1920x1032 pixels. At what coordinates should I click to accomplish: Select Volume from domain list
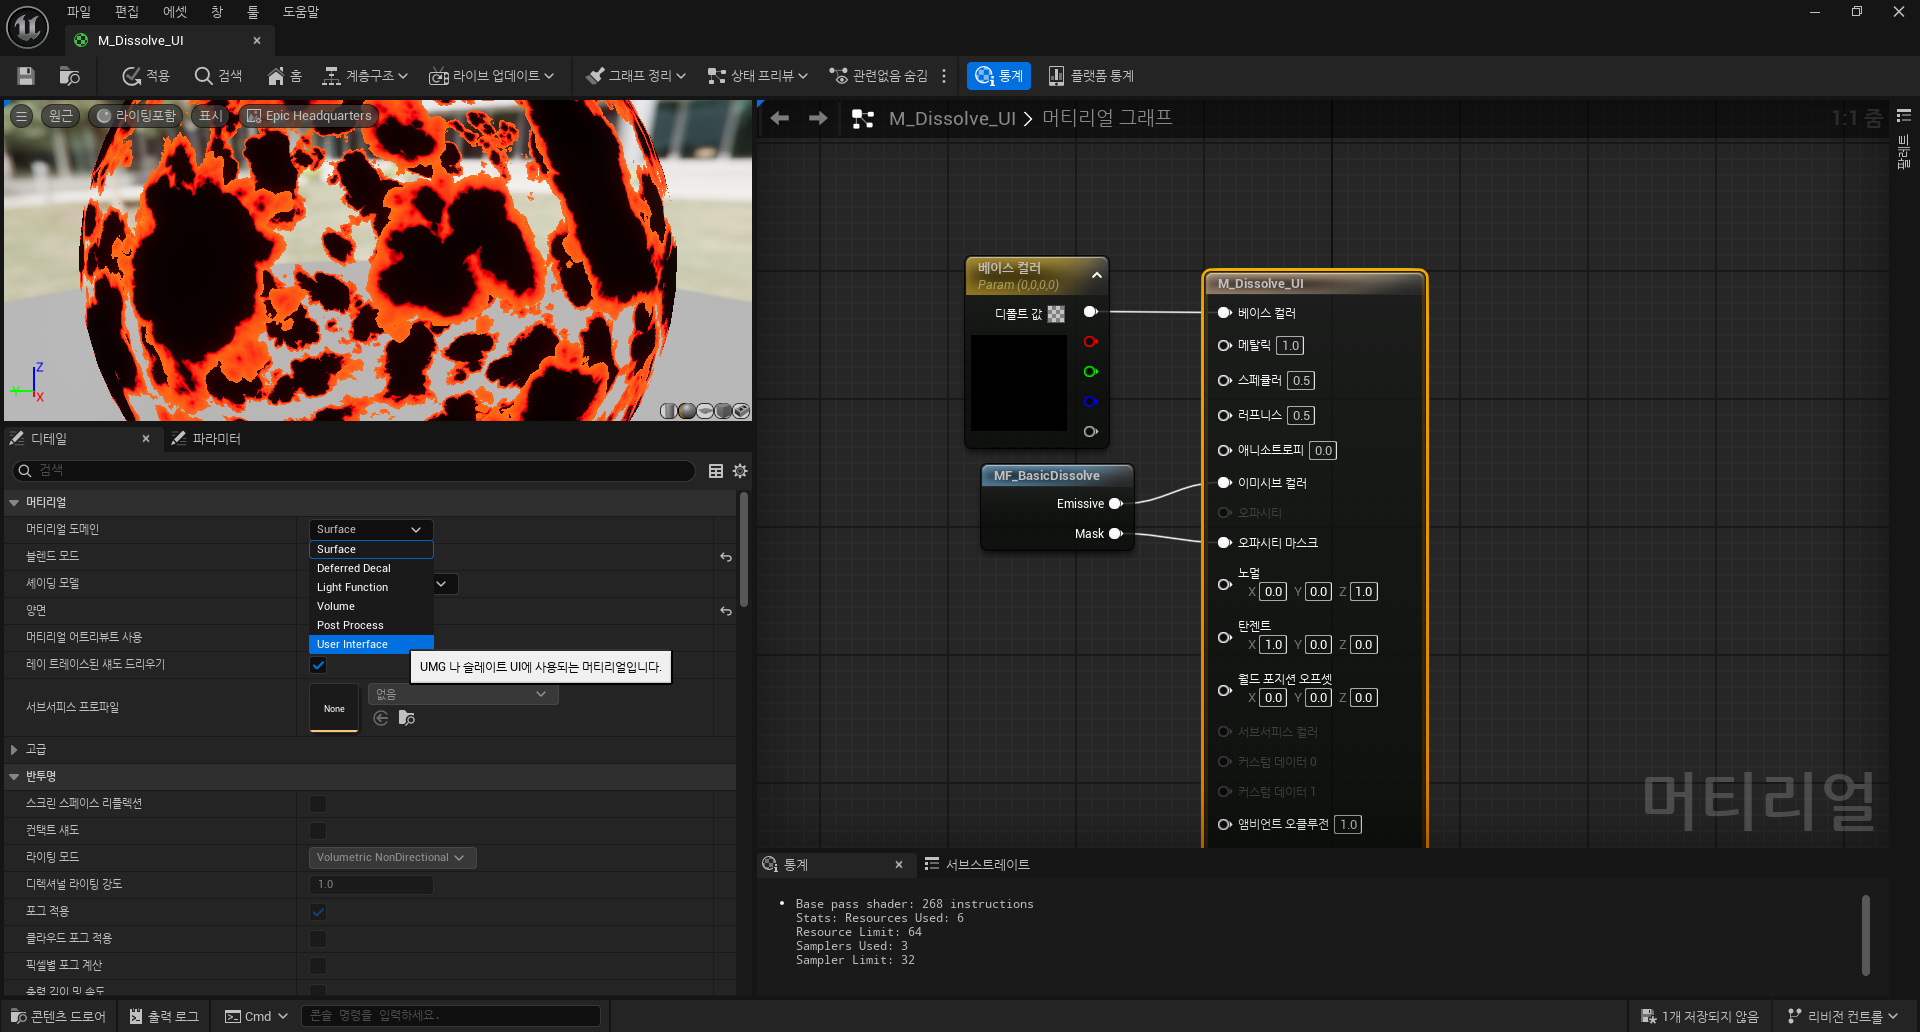pos(371,606)
